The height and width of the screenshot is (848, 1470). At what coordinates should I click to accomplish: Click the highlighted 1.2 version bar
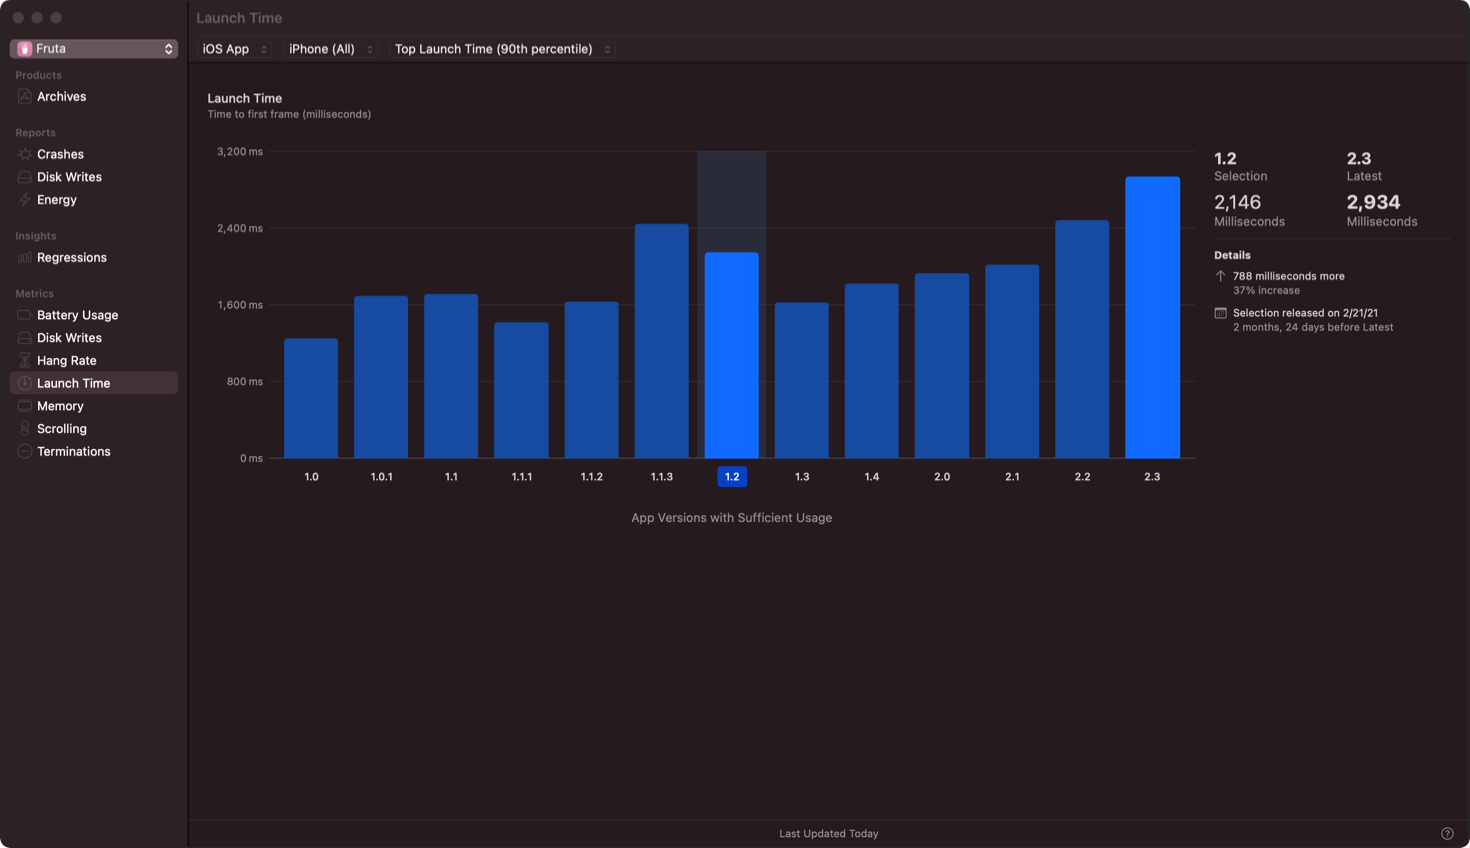[731, 355]
